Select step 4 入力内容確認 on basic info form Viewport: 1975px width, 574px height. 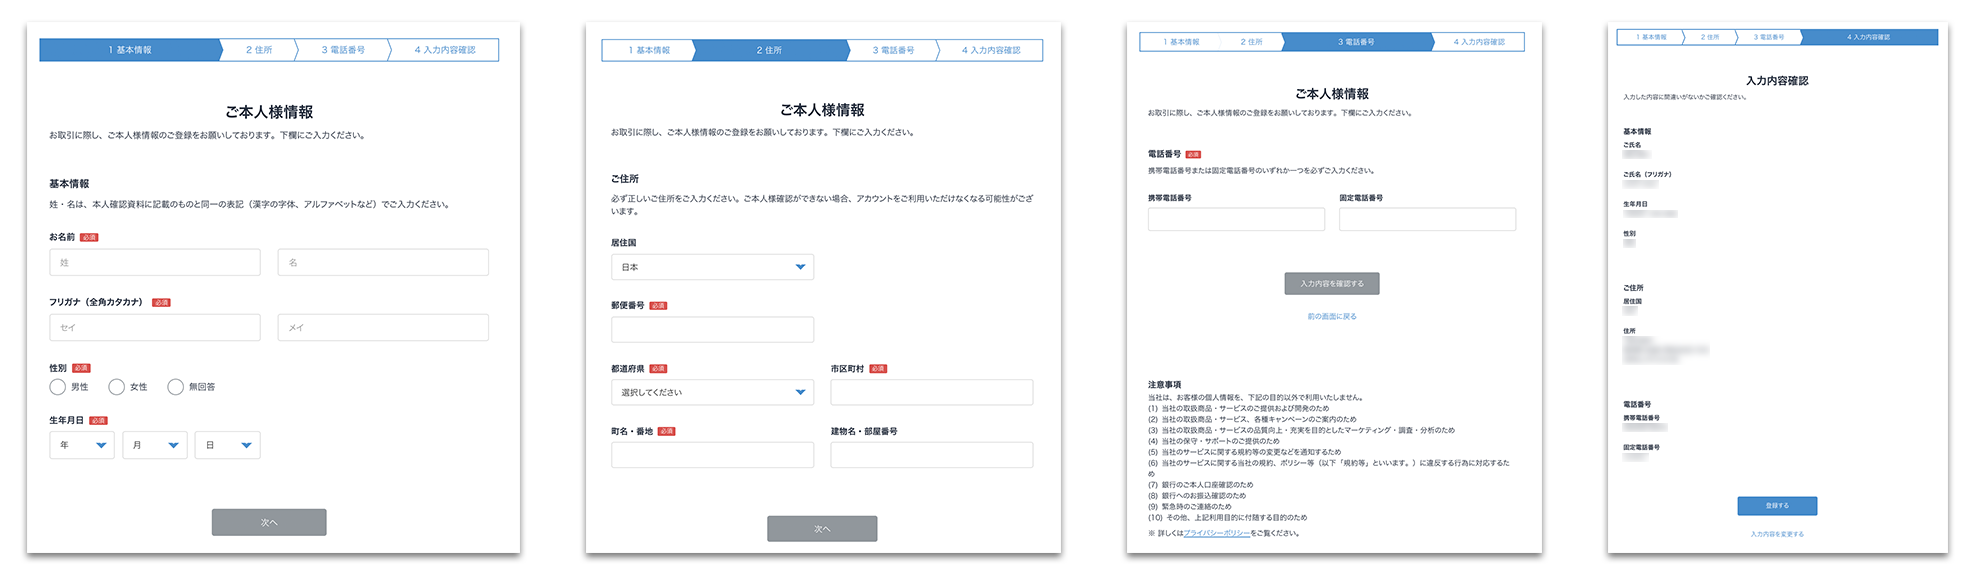point(445,50)
